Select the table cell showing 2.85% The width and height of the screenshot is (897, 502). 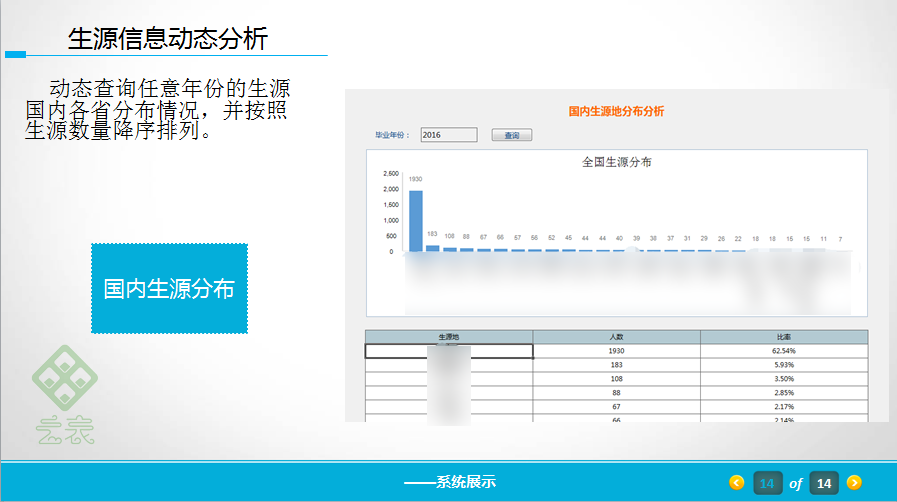pyautogui.click(x=784, y=393)
